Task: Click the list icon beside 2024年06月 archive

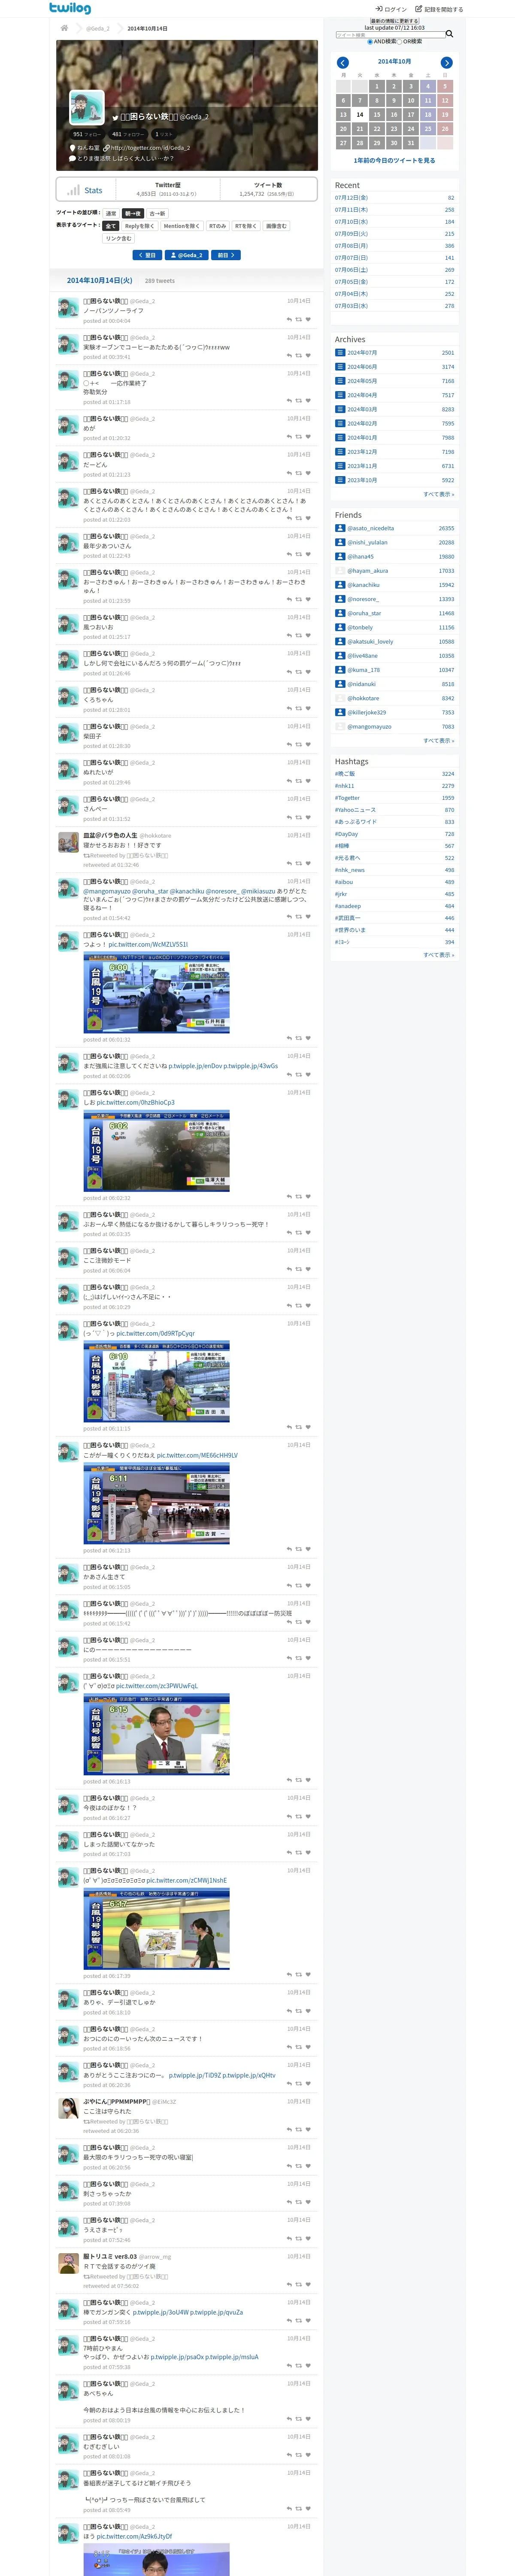Action: coord(340,367)
